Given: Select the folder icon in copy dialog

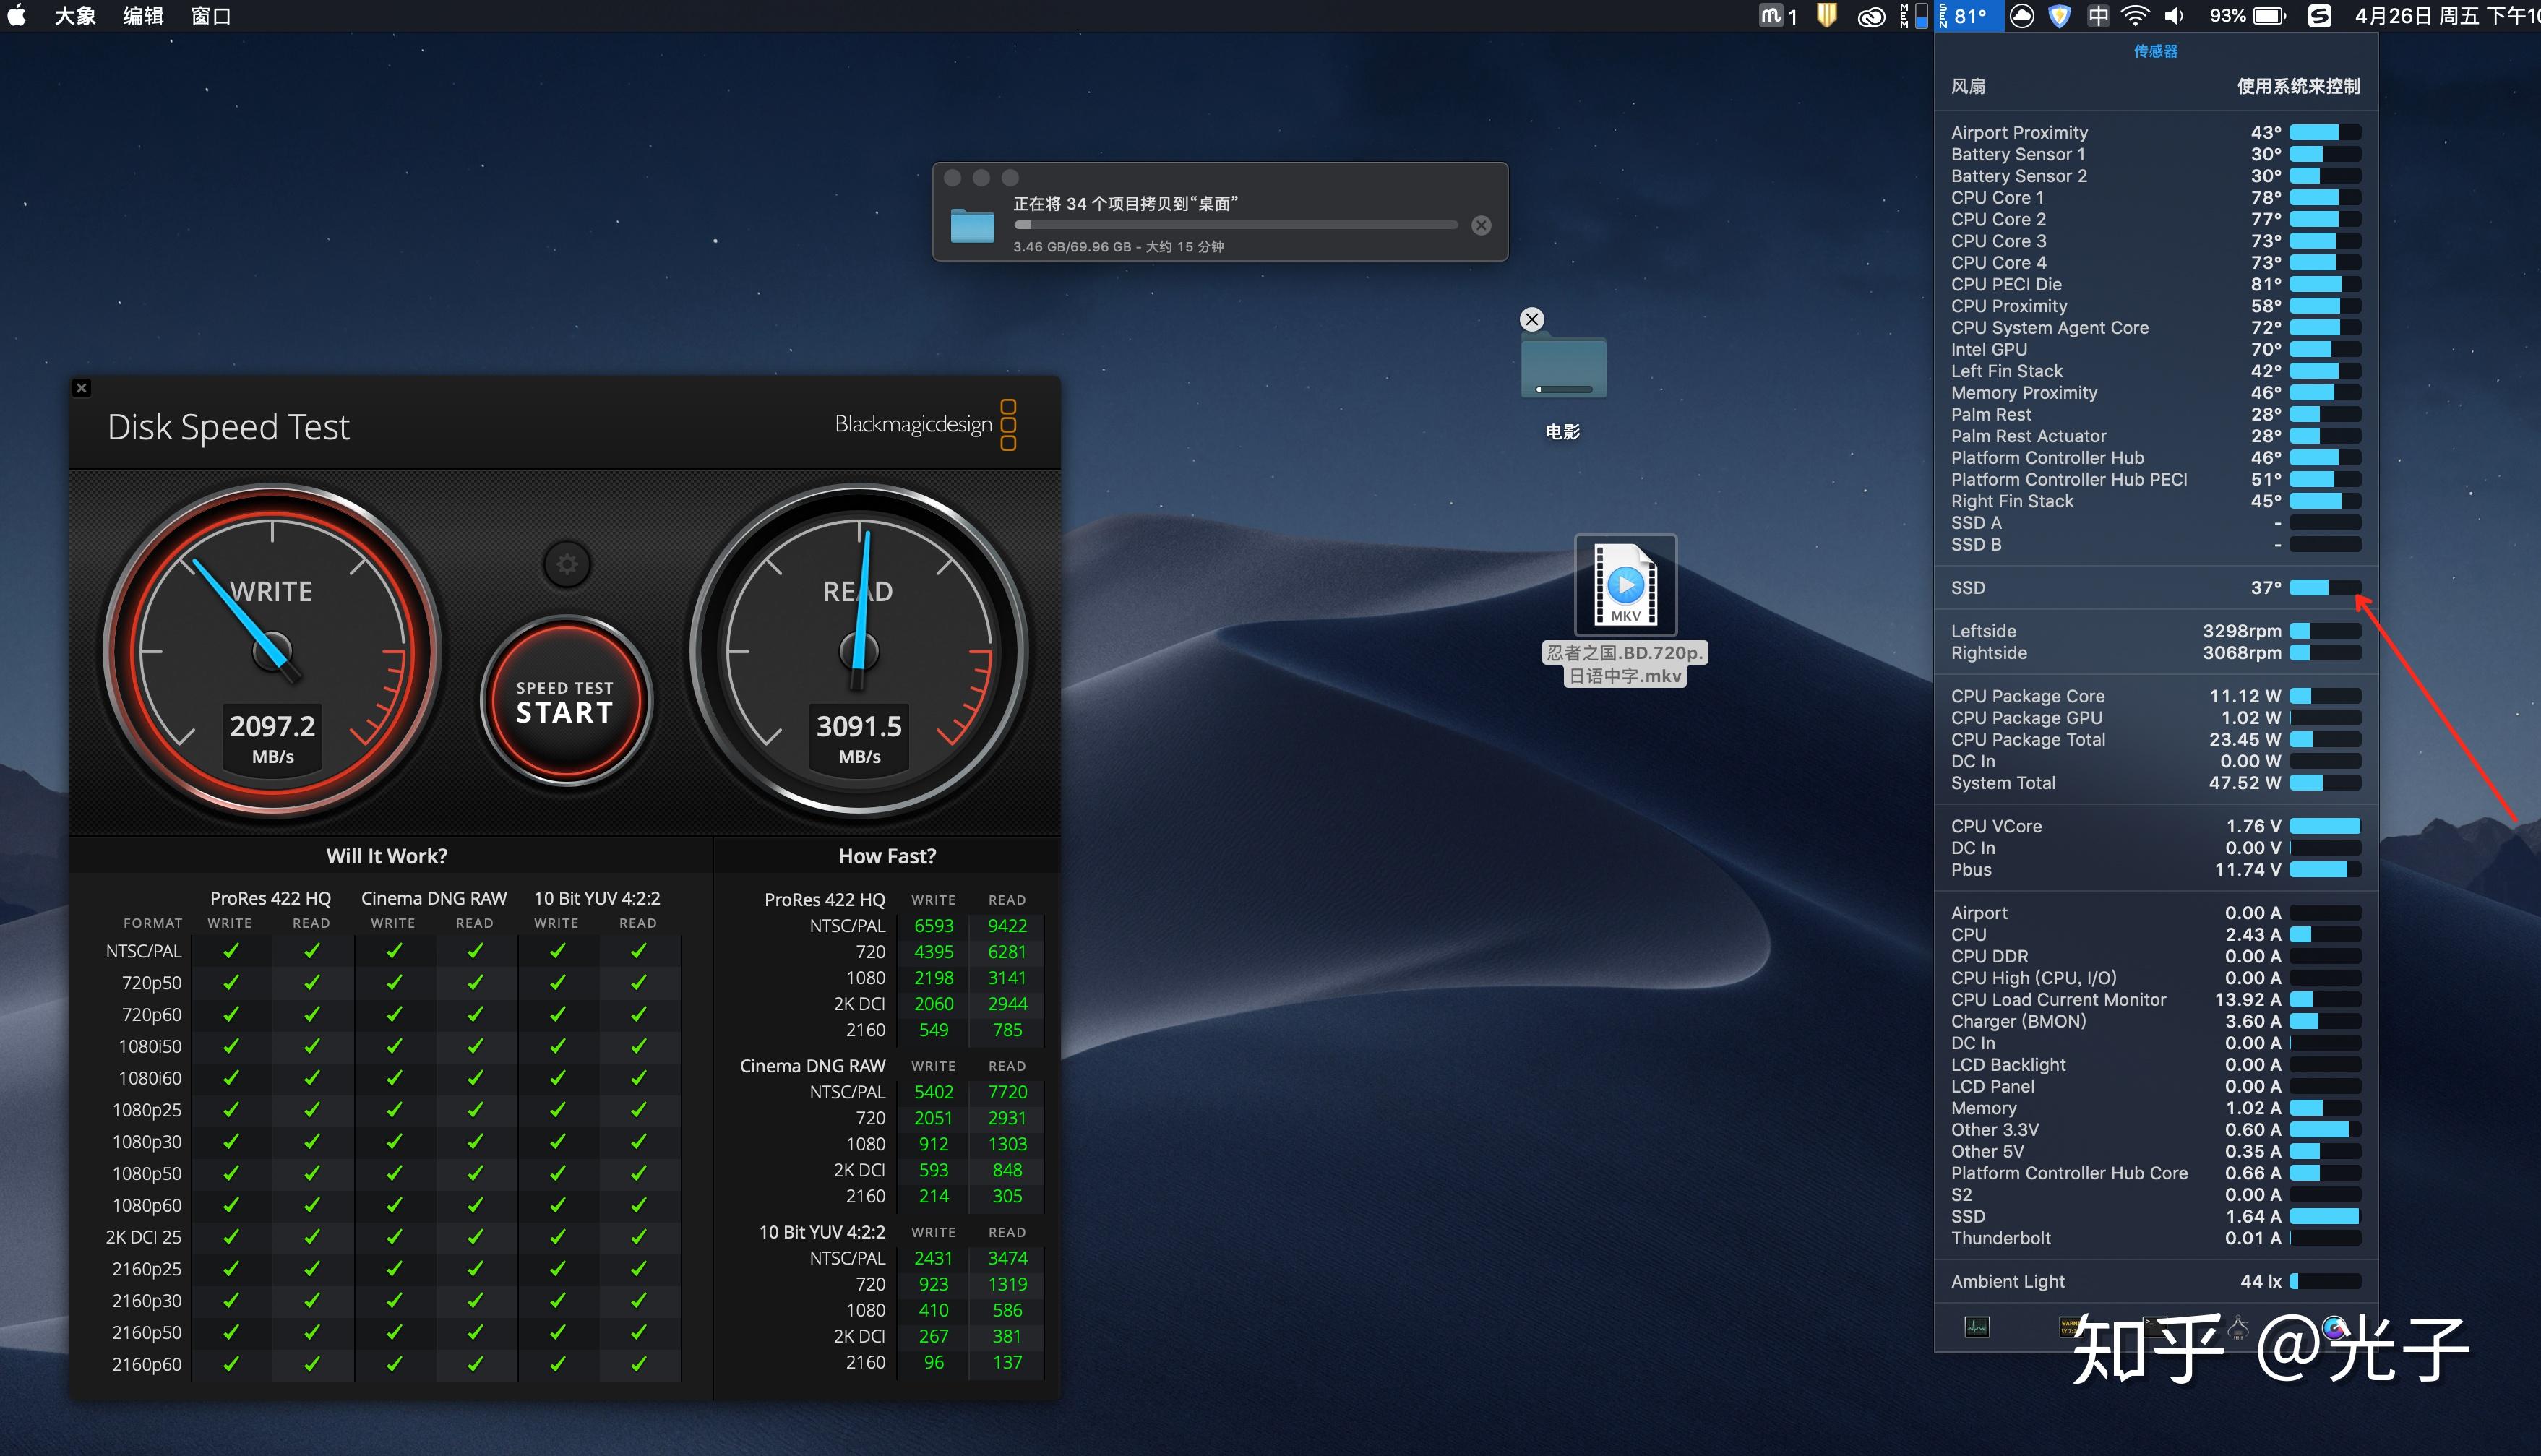Looking at the screenshot, I should [972, 225].
